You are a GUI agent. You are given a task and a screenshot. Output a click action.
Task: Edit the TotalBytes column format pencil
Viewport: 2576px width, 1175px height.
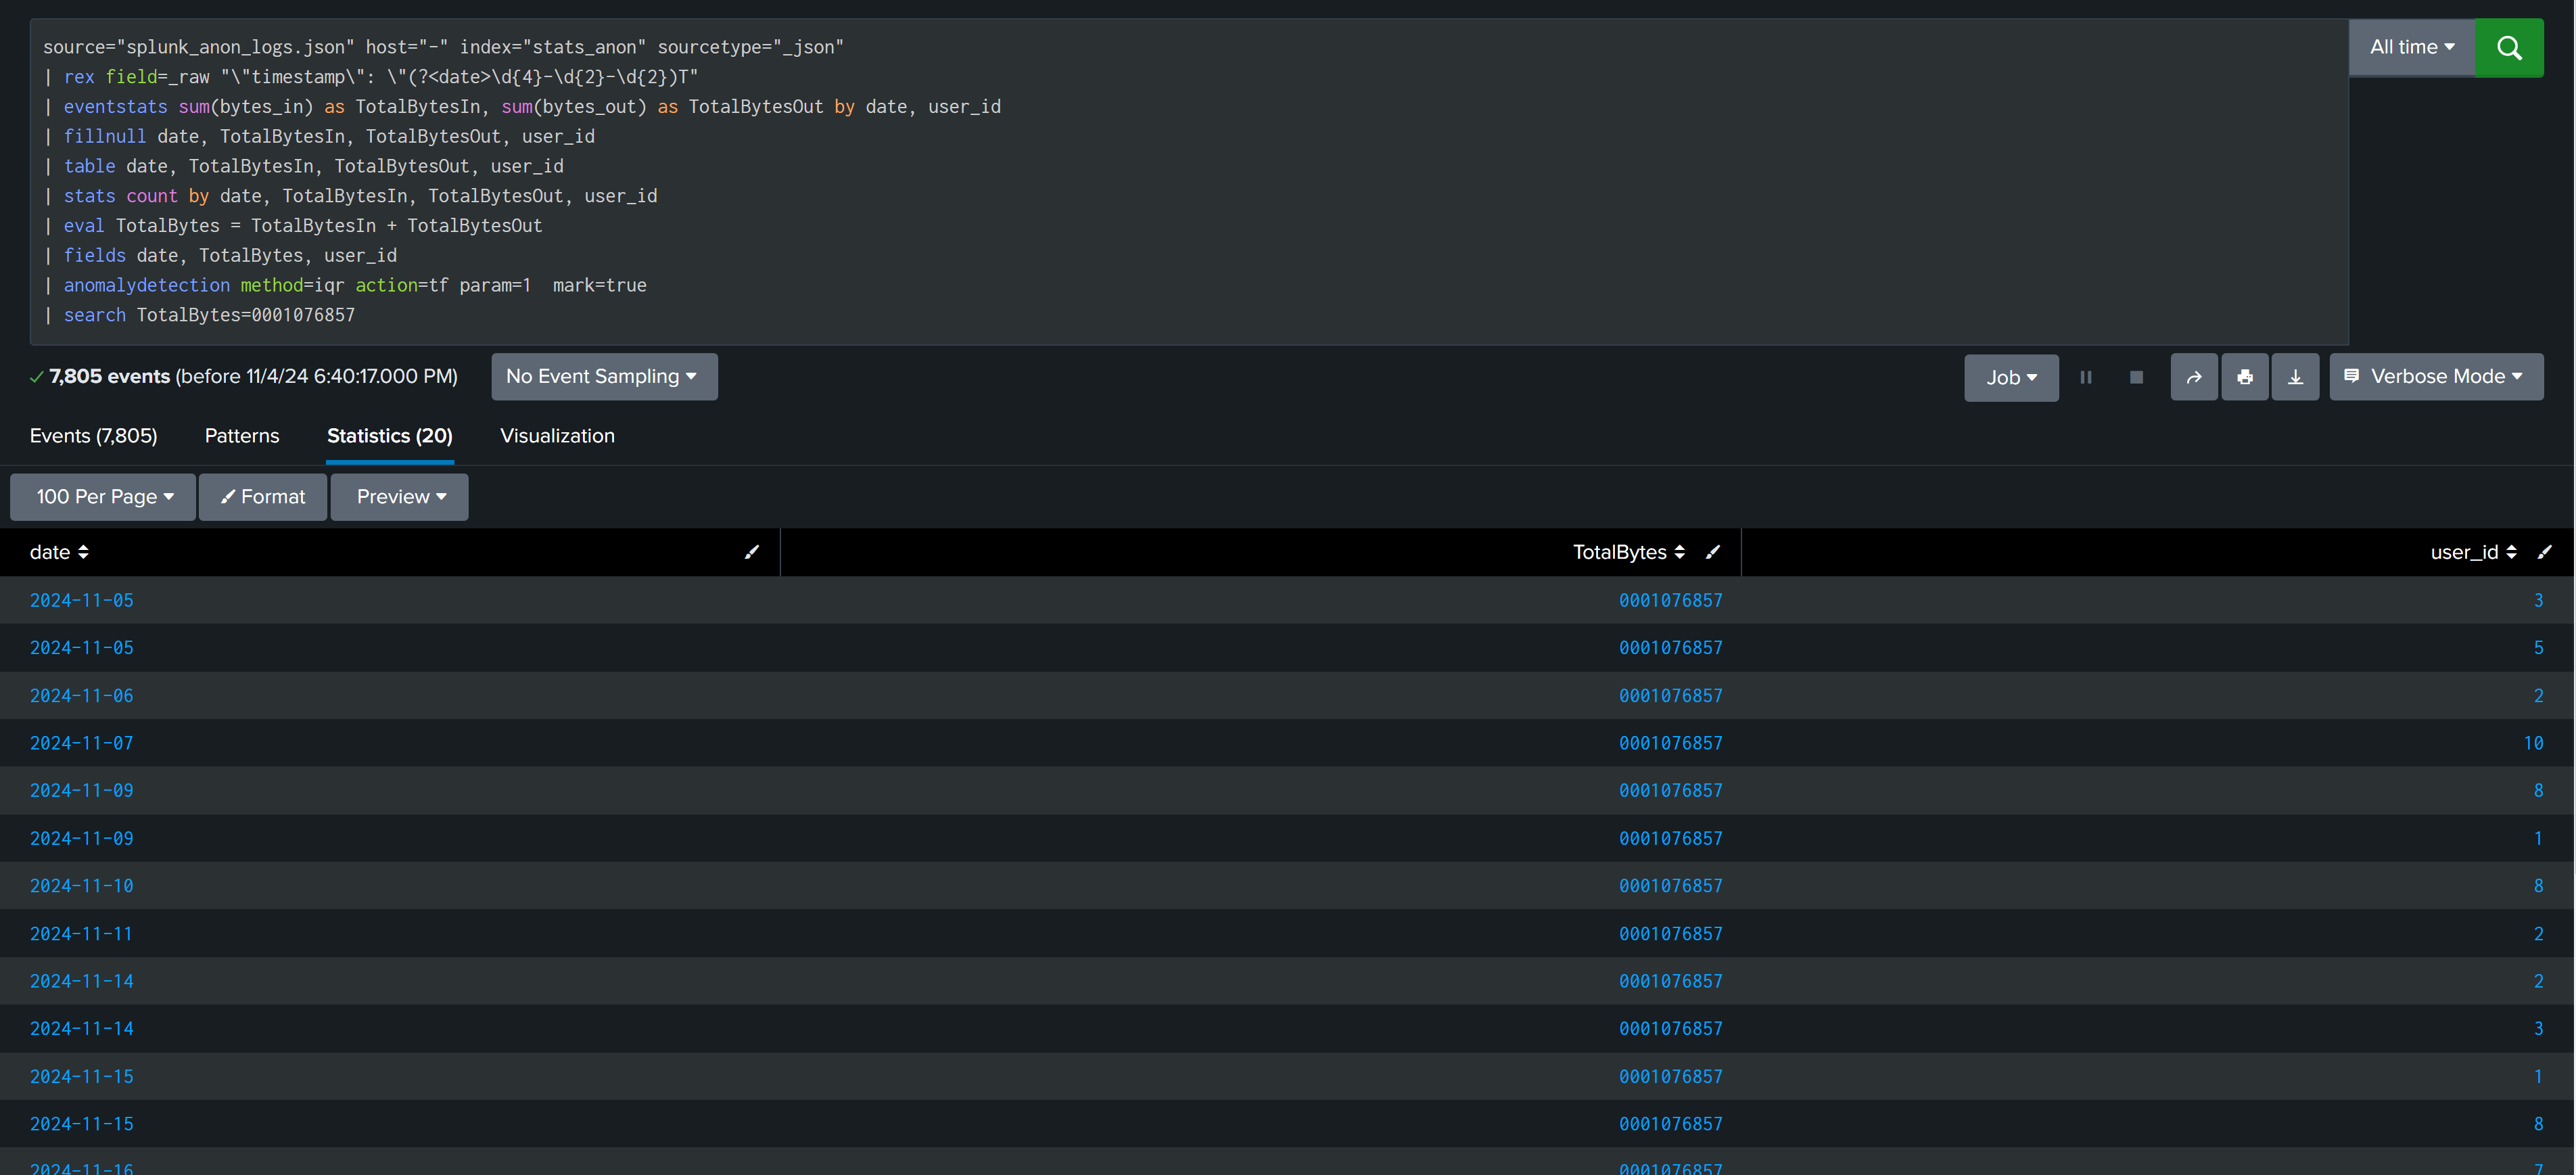tap(1712, 552)
